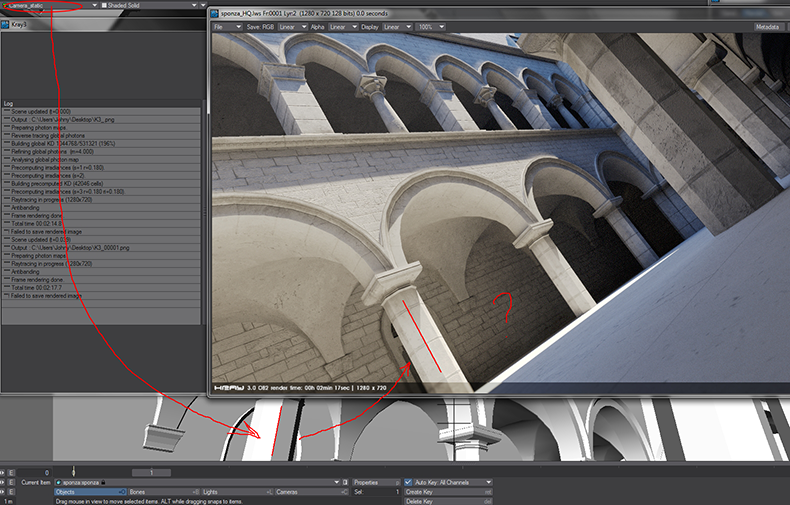790x505 pixels.
Task: Open the File menu in render window
Action: click(x=223, y=27)
